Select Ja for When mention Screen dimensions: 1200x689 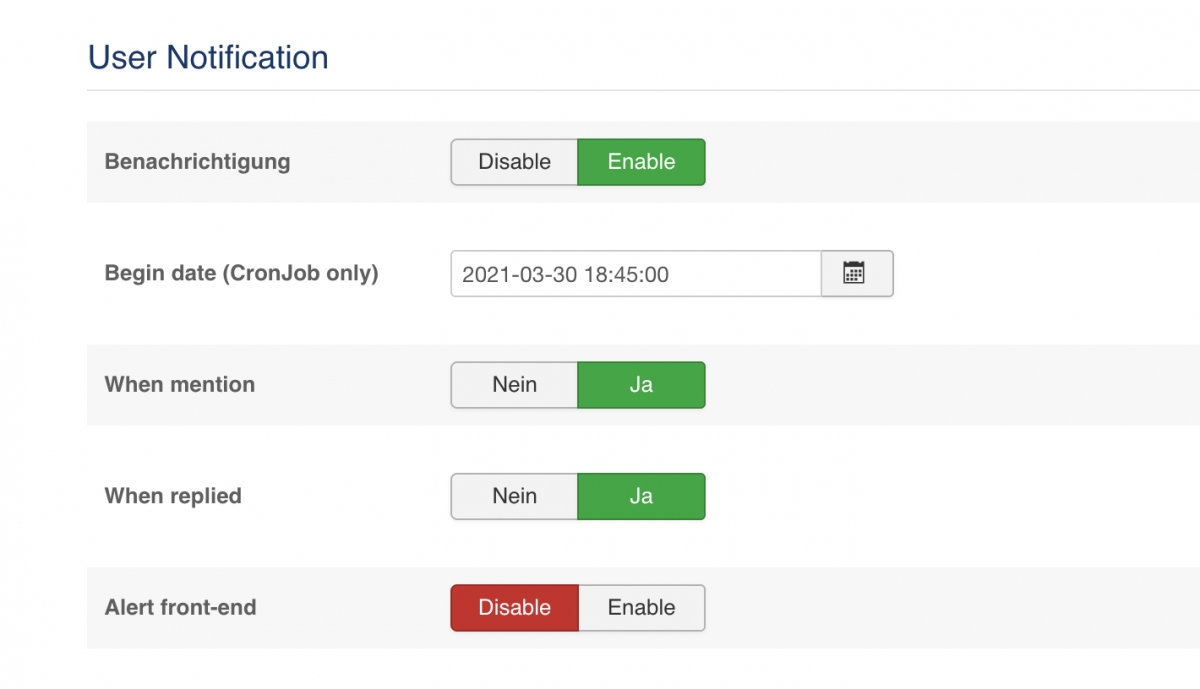point(641,385)
